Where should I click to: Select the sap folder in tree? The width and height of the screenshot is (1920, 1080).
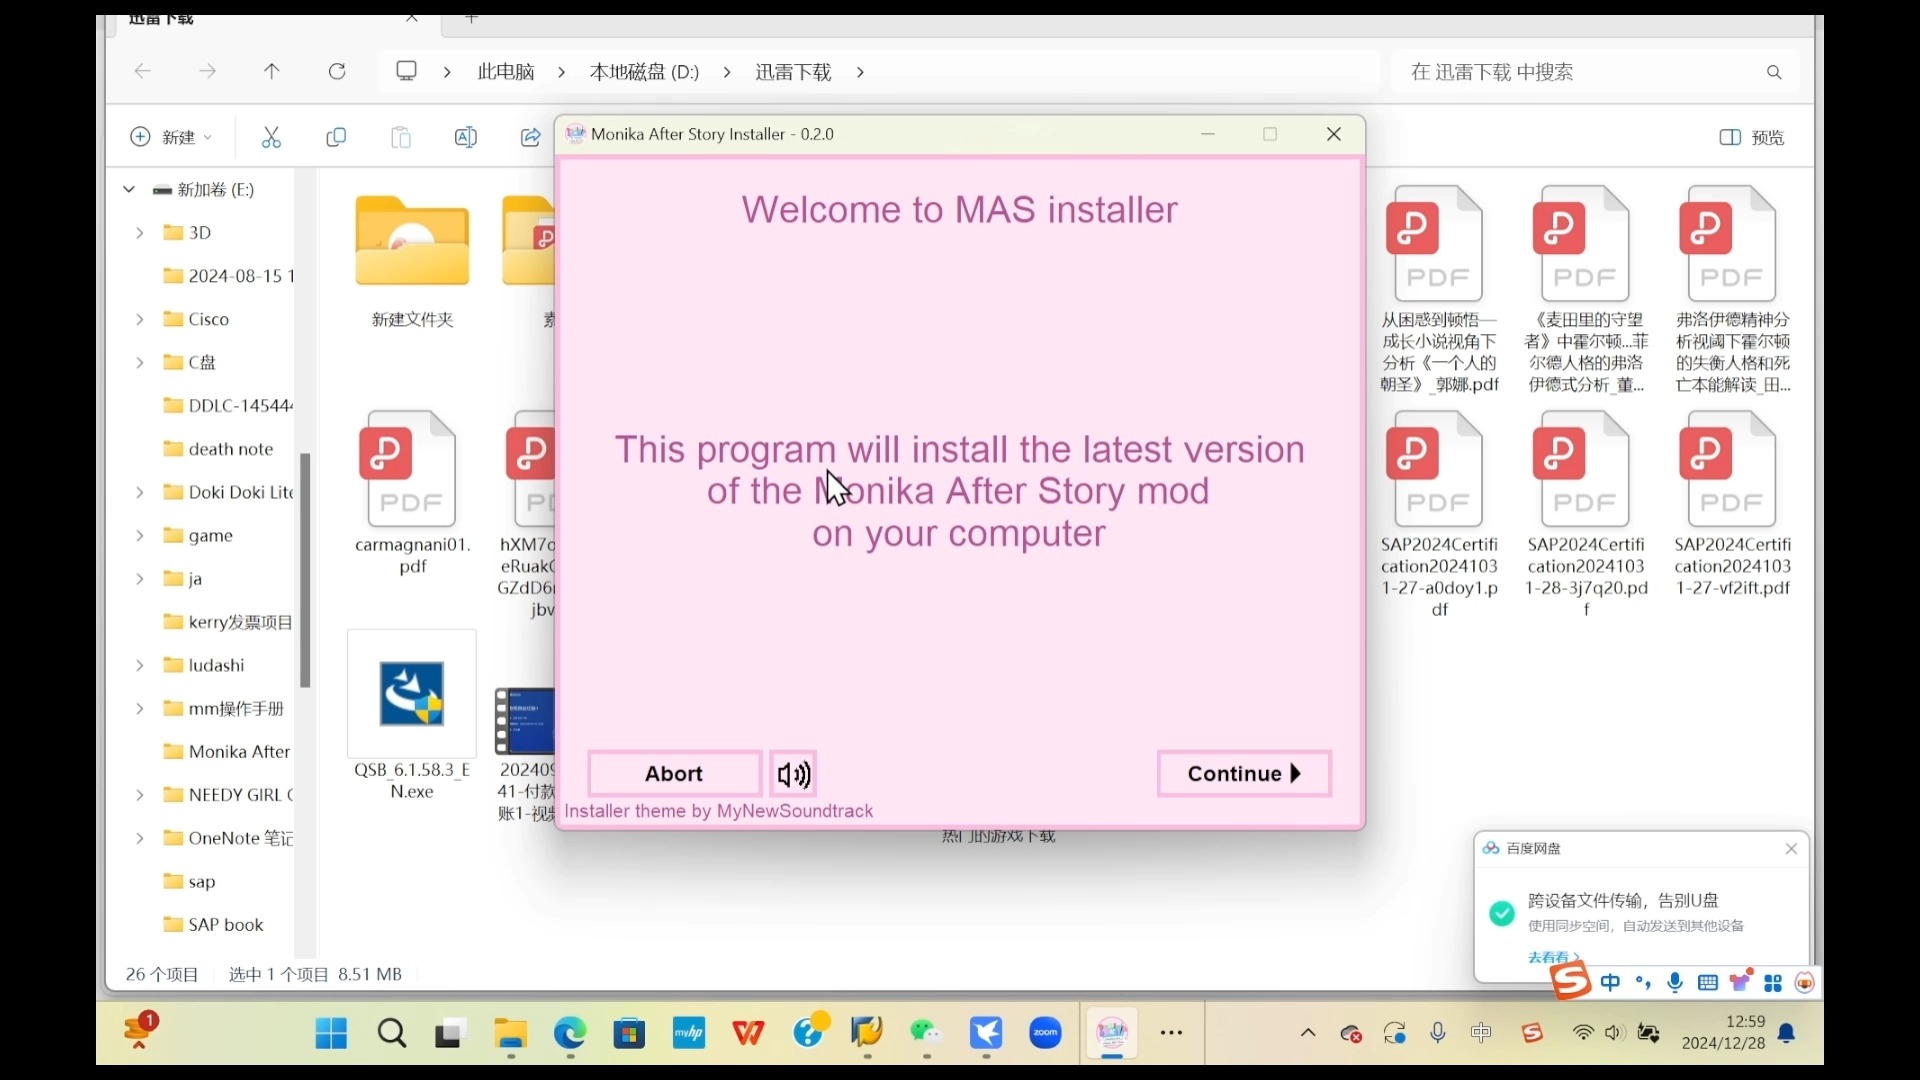(x=190, y=882)
